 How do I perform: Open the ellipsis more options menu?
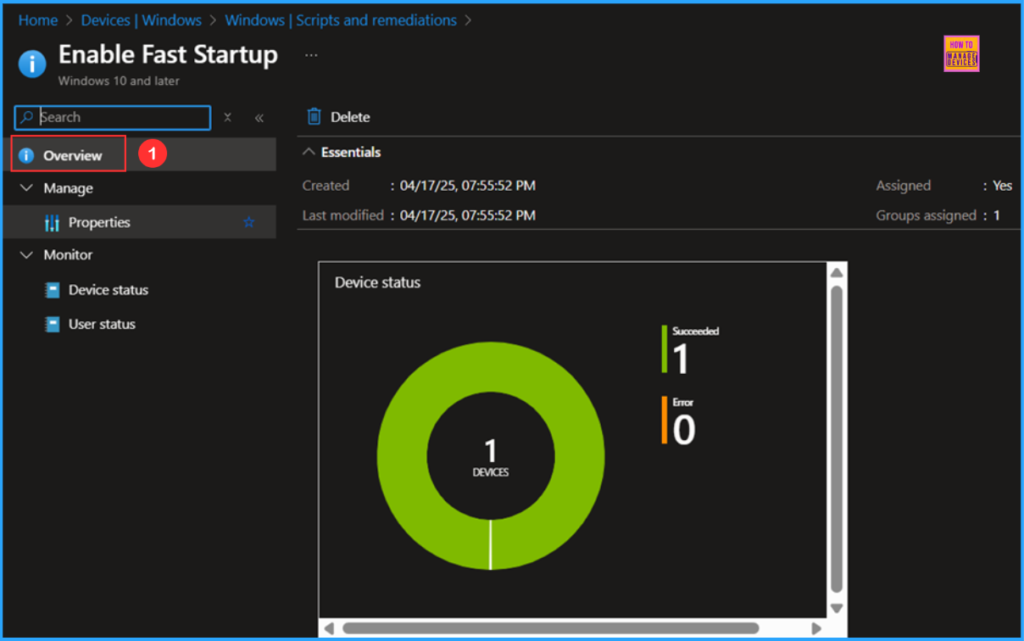311,55
